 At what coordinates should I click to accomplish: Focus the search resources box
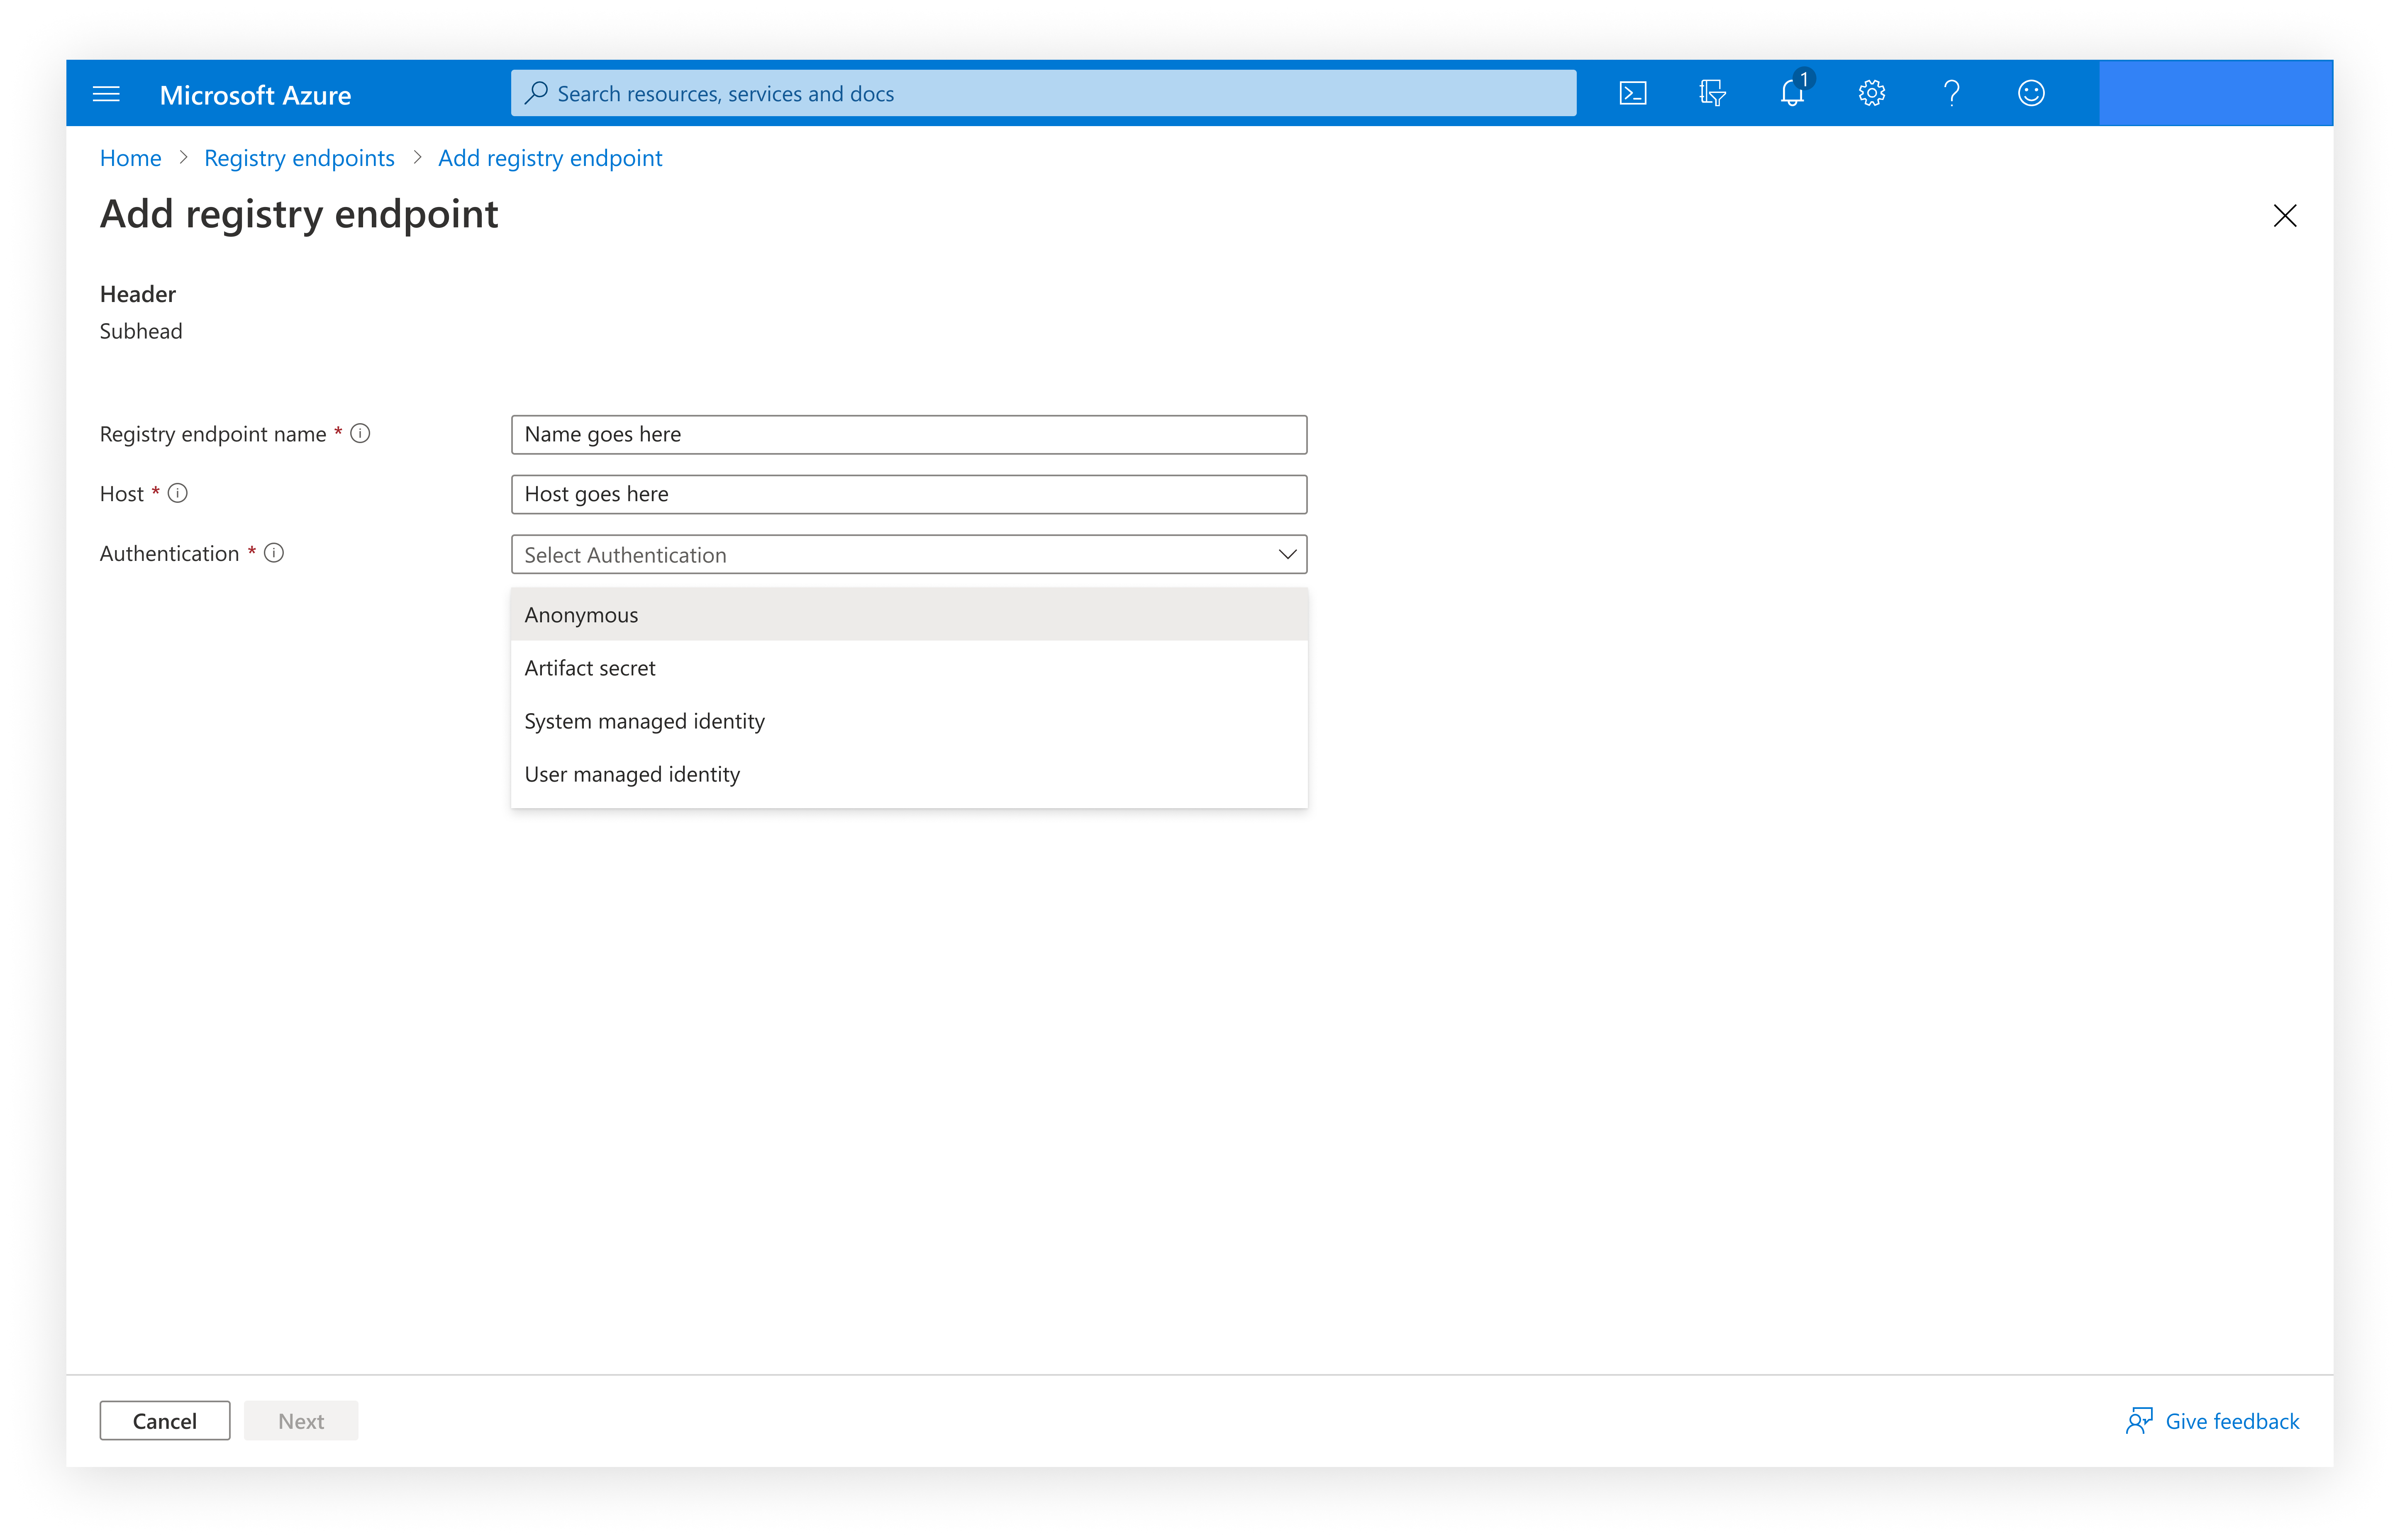tap(1043, 93)
